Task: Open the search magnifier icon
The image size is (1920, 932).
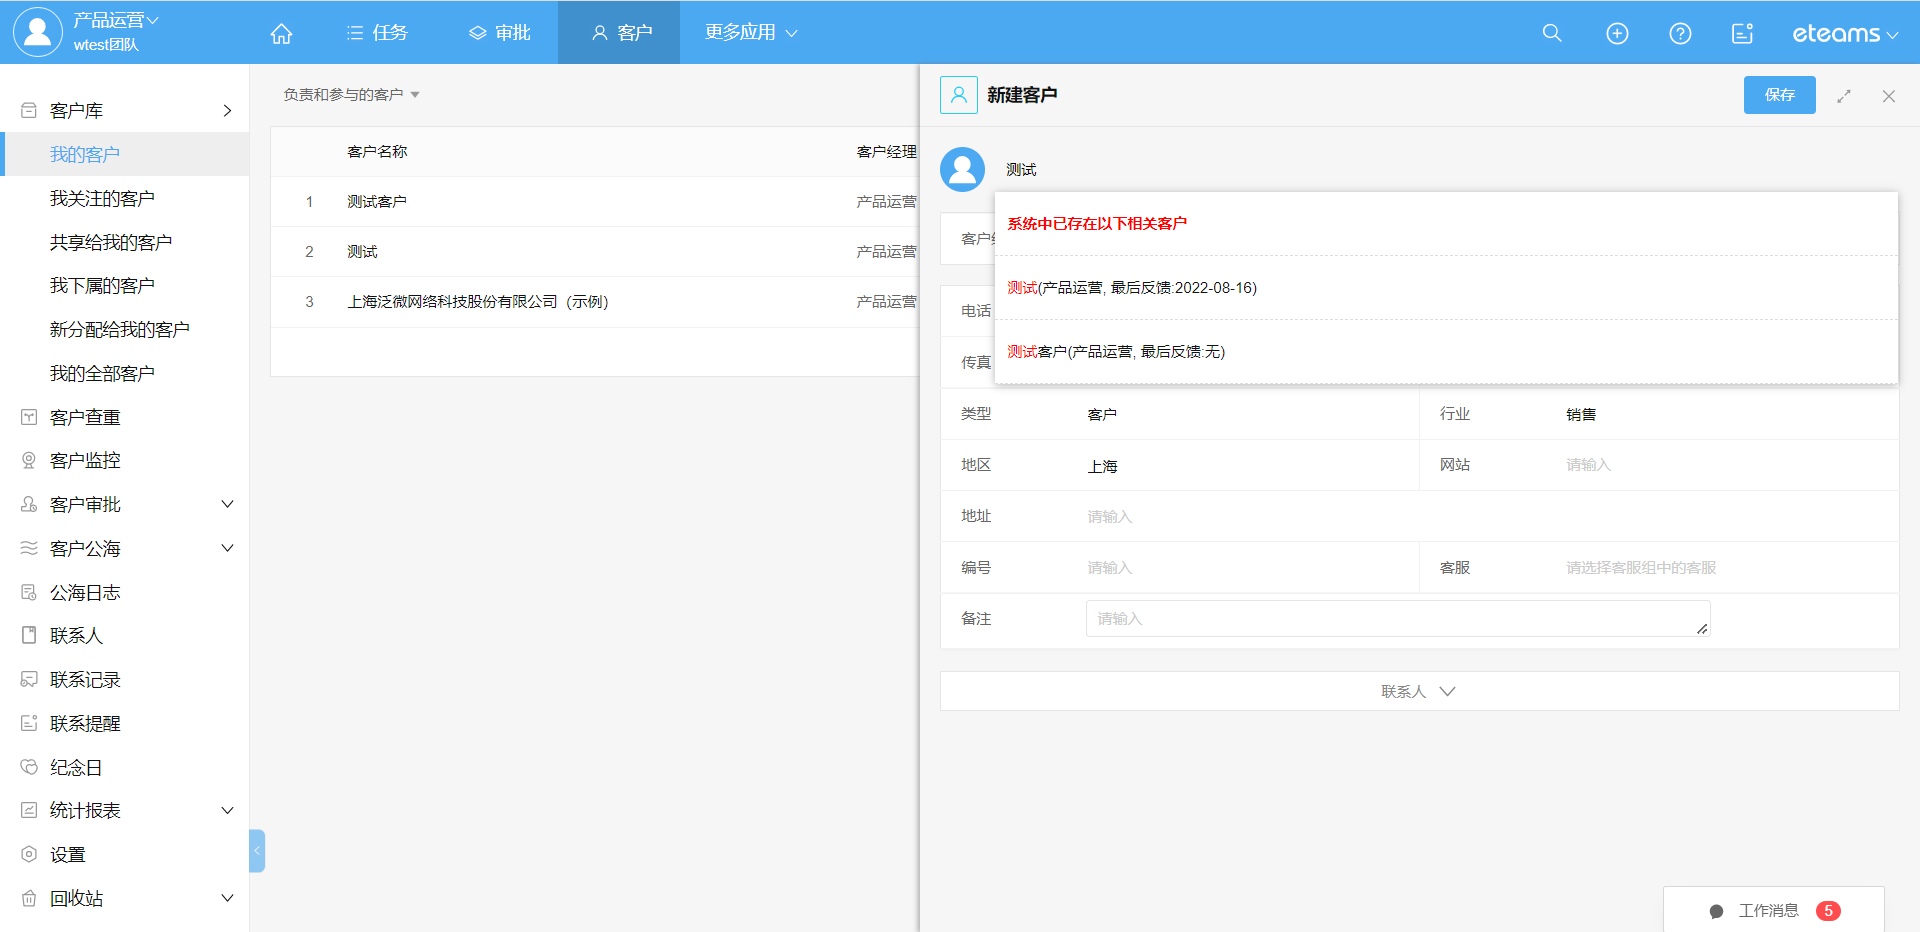Action: point(1551,33)
